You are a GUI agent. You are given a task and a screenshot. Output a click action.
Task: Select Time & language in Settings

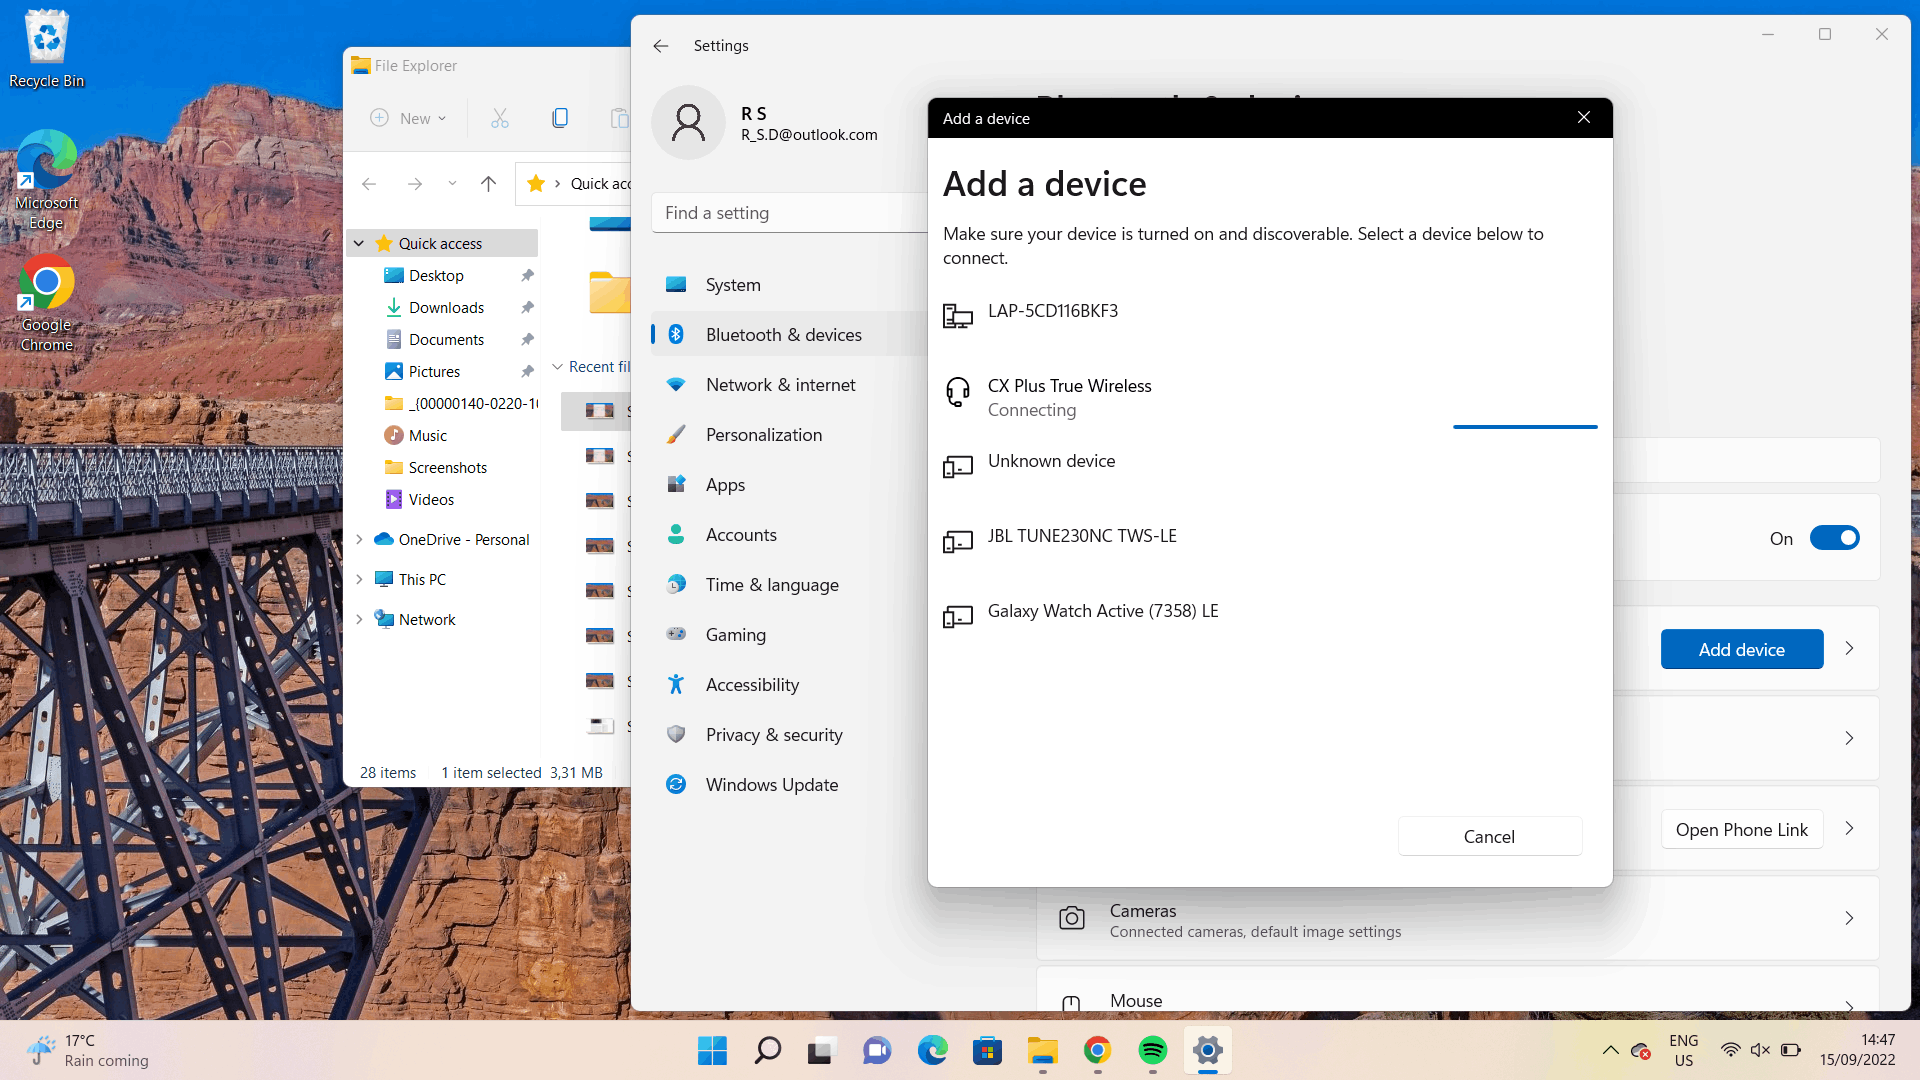point(790,585)
